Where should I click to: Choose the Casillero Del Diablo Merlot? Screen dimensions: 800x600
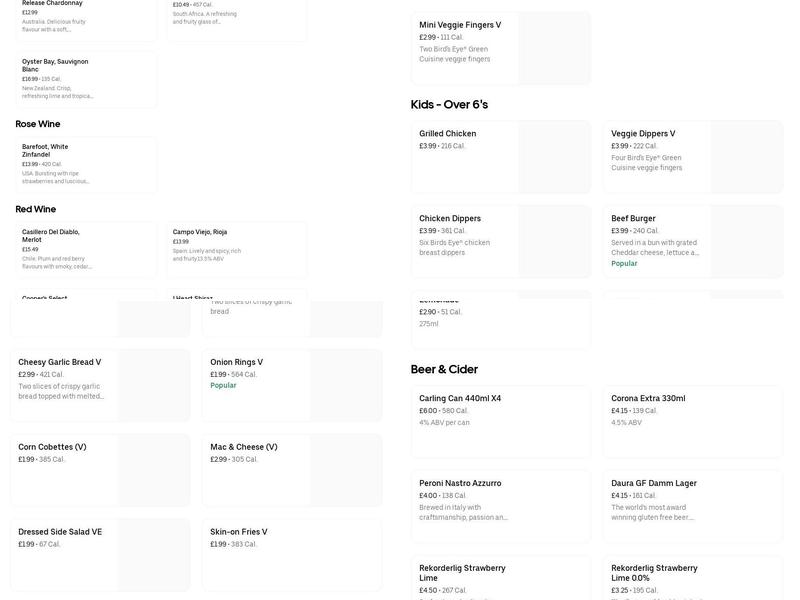click(86, 249)
